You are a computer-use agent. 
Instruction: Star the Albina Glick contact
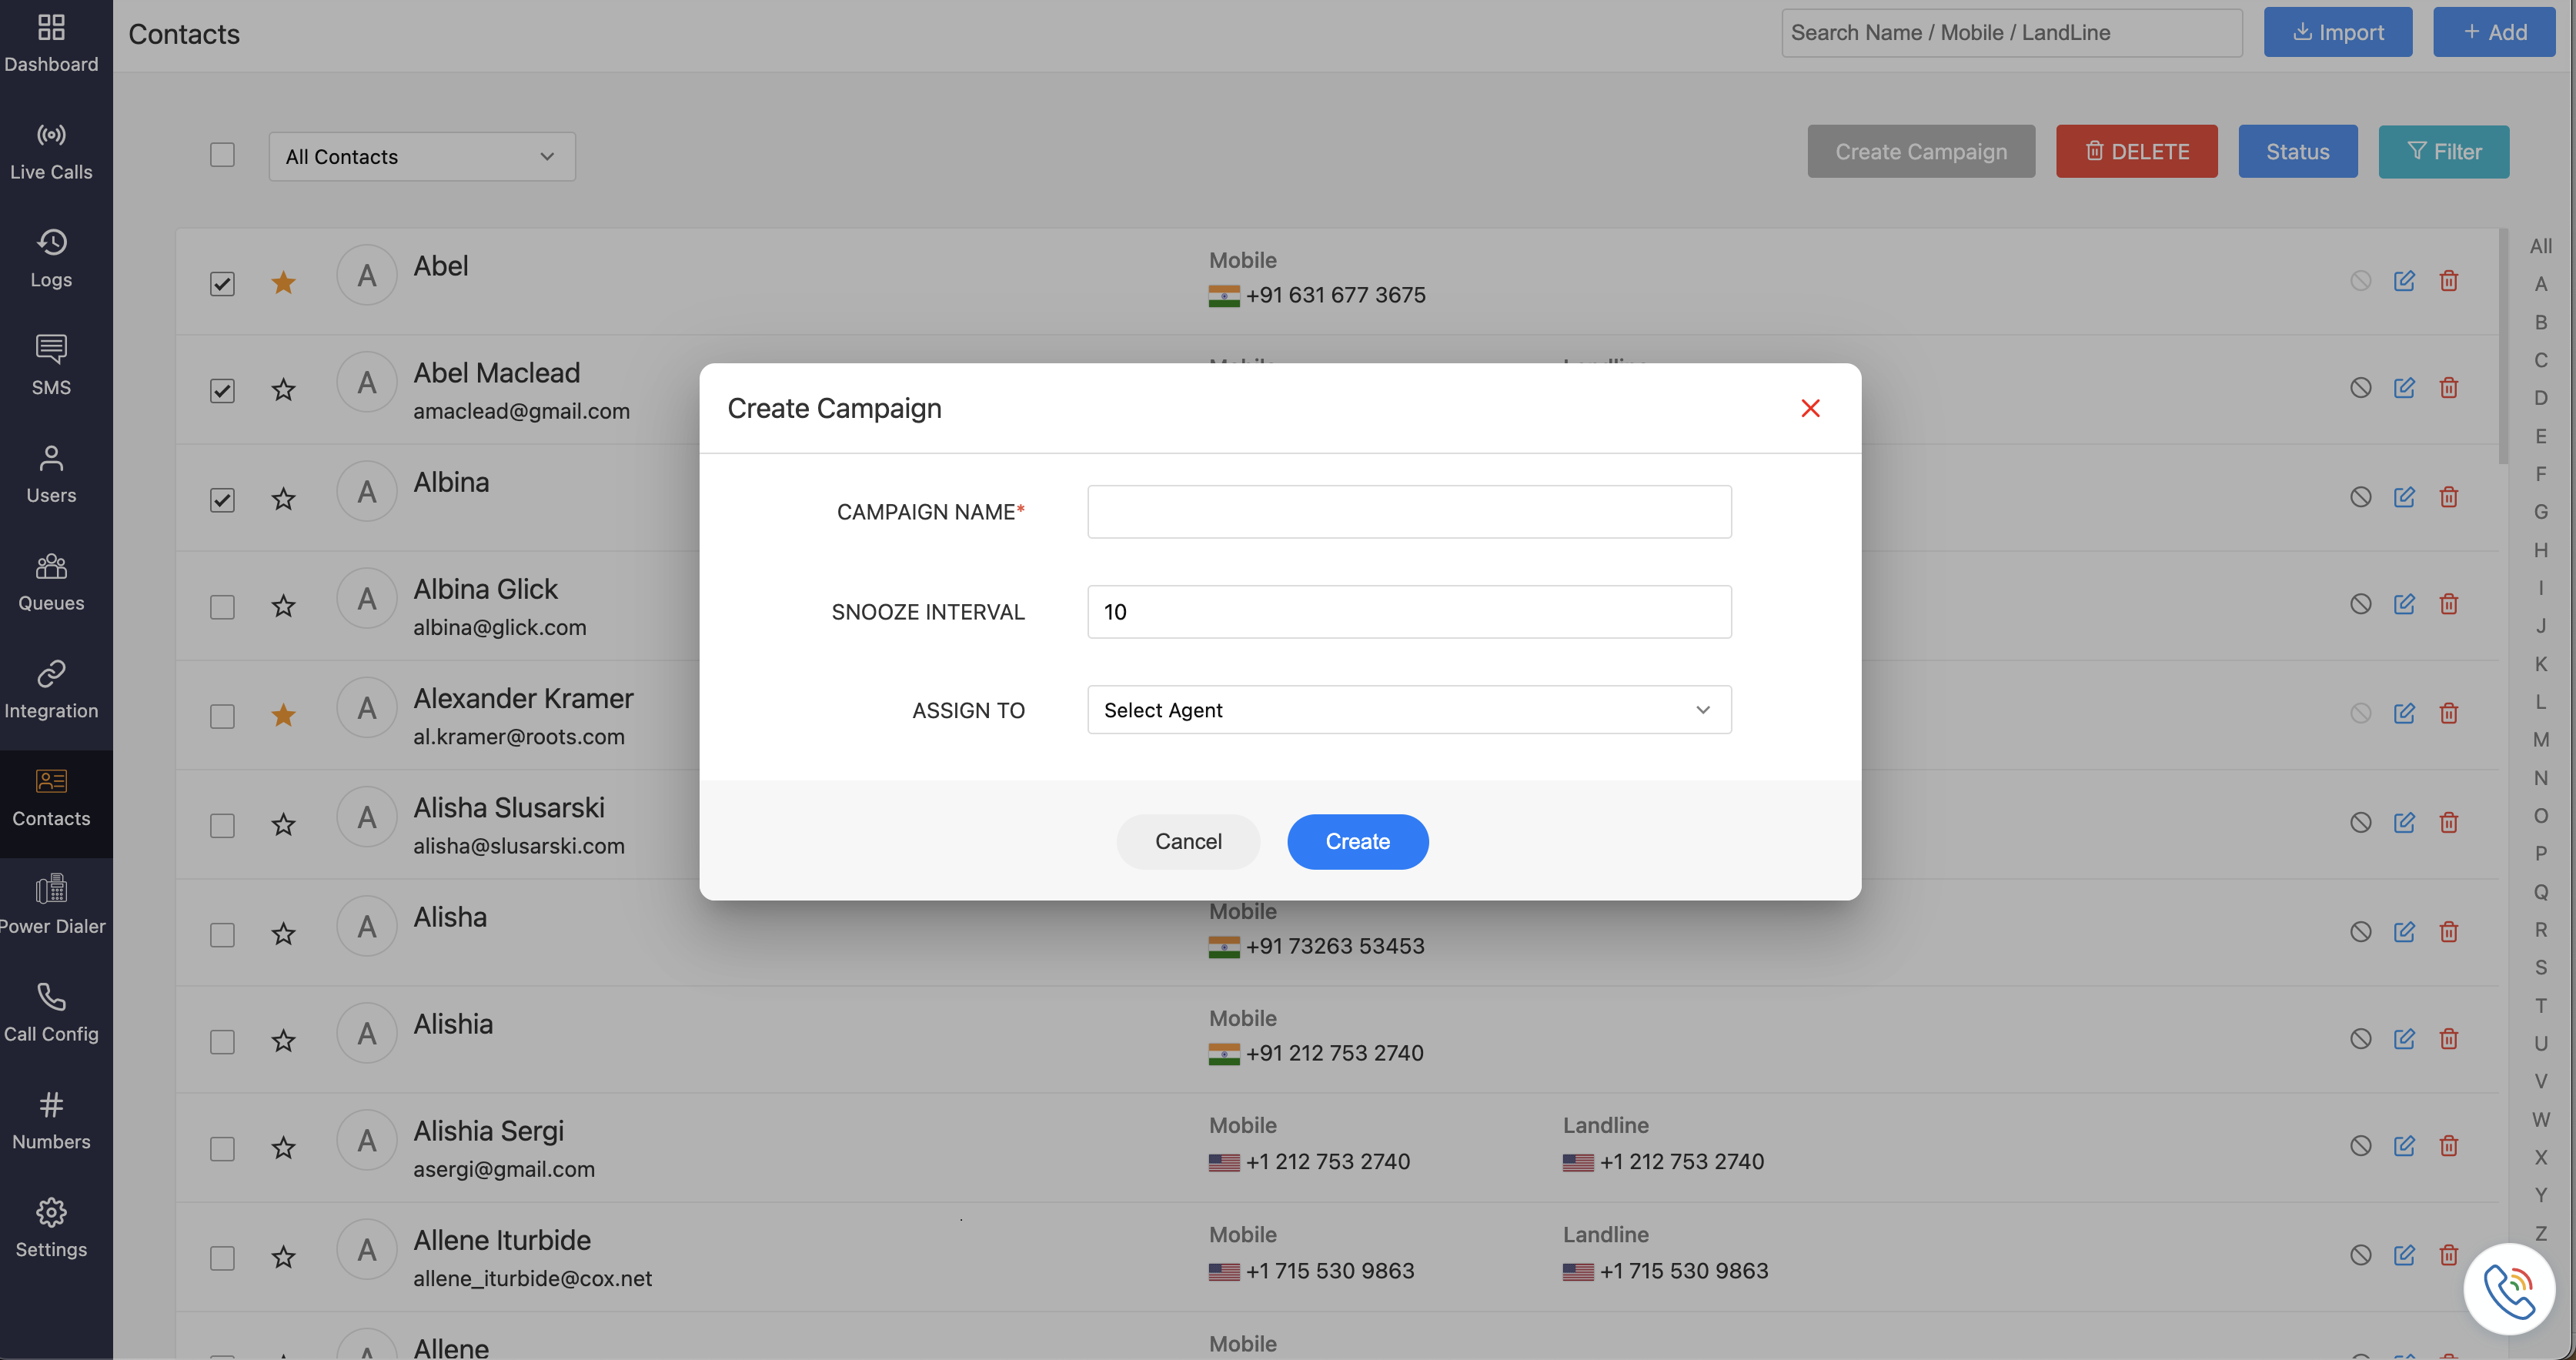(283, 606)
